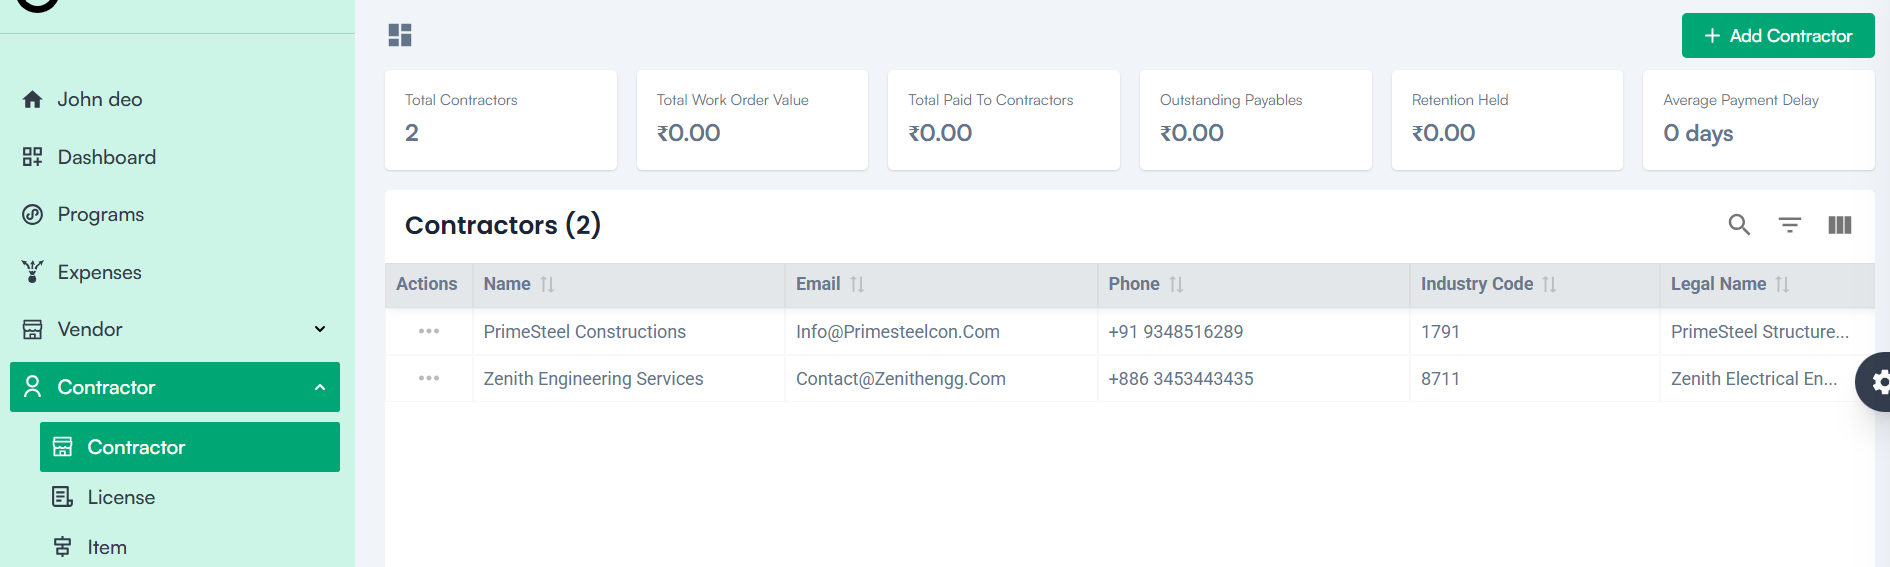The width and height of the screenshot is (1890, 567).
Task: Click the dashboard grid layout icon
Action: [400, 35]
